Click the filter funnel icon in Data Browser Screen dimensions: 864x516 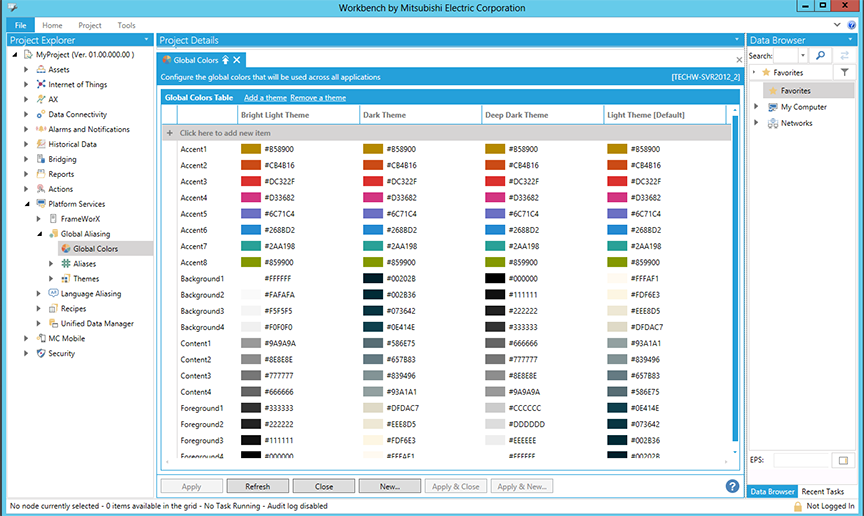click(845, 73)
